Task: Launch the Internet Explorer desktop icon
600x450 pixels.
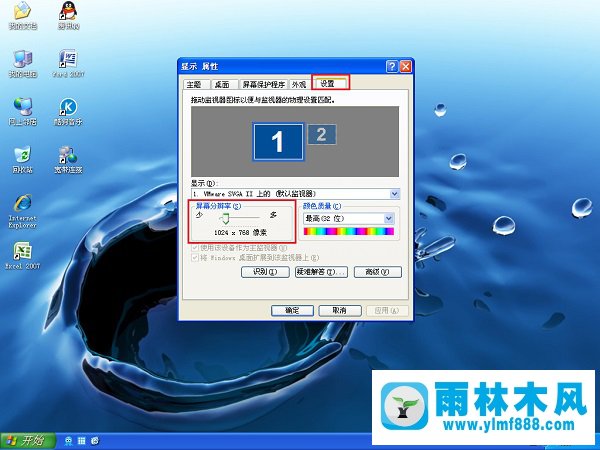Action: 23,211
